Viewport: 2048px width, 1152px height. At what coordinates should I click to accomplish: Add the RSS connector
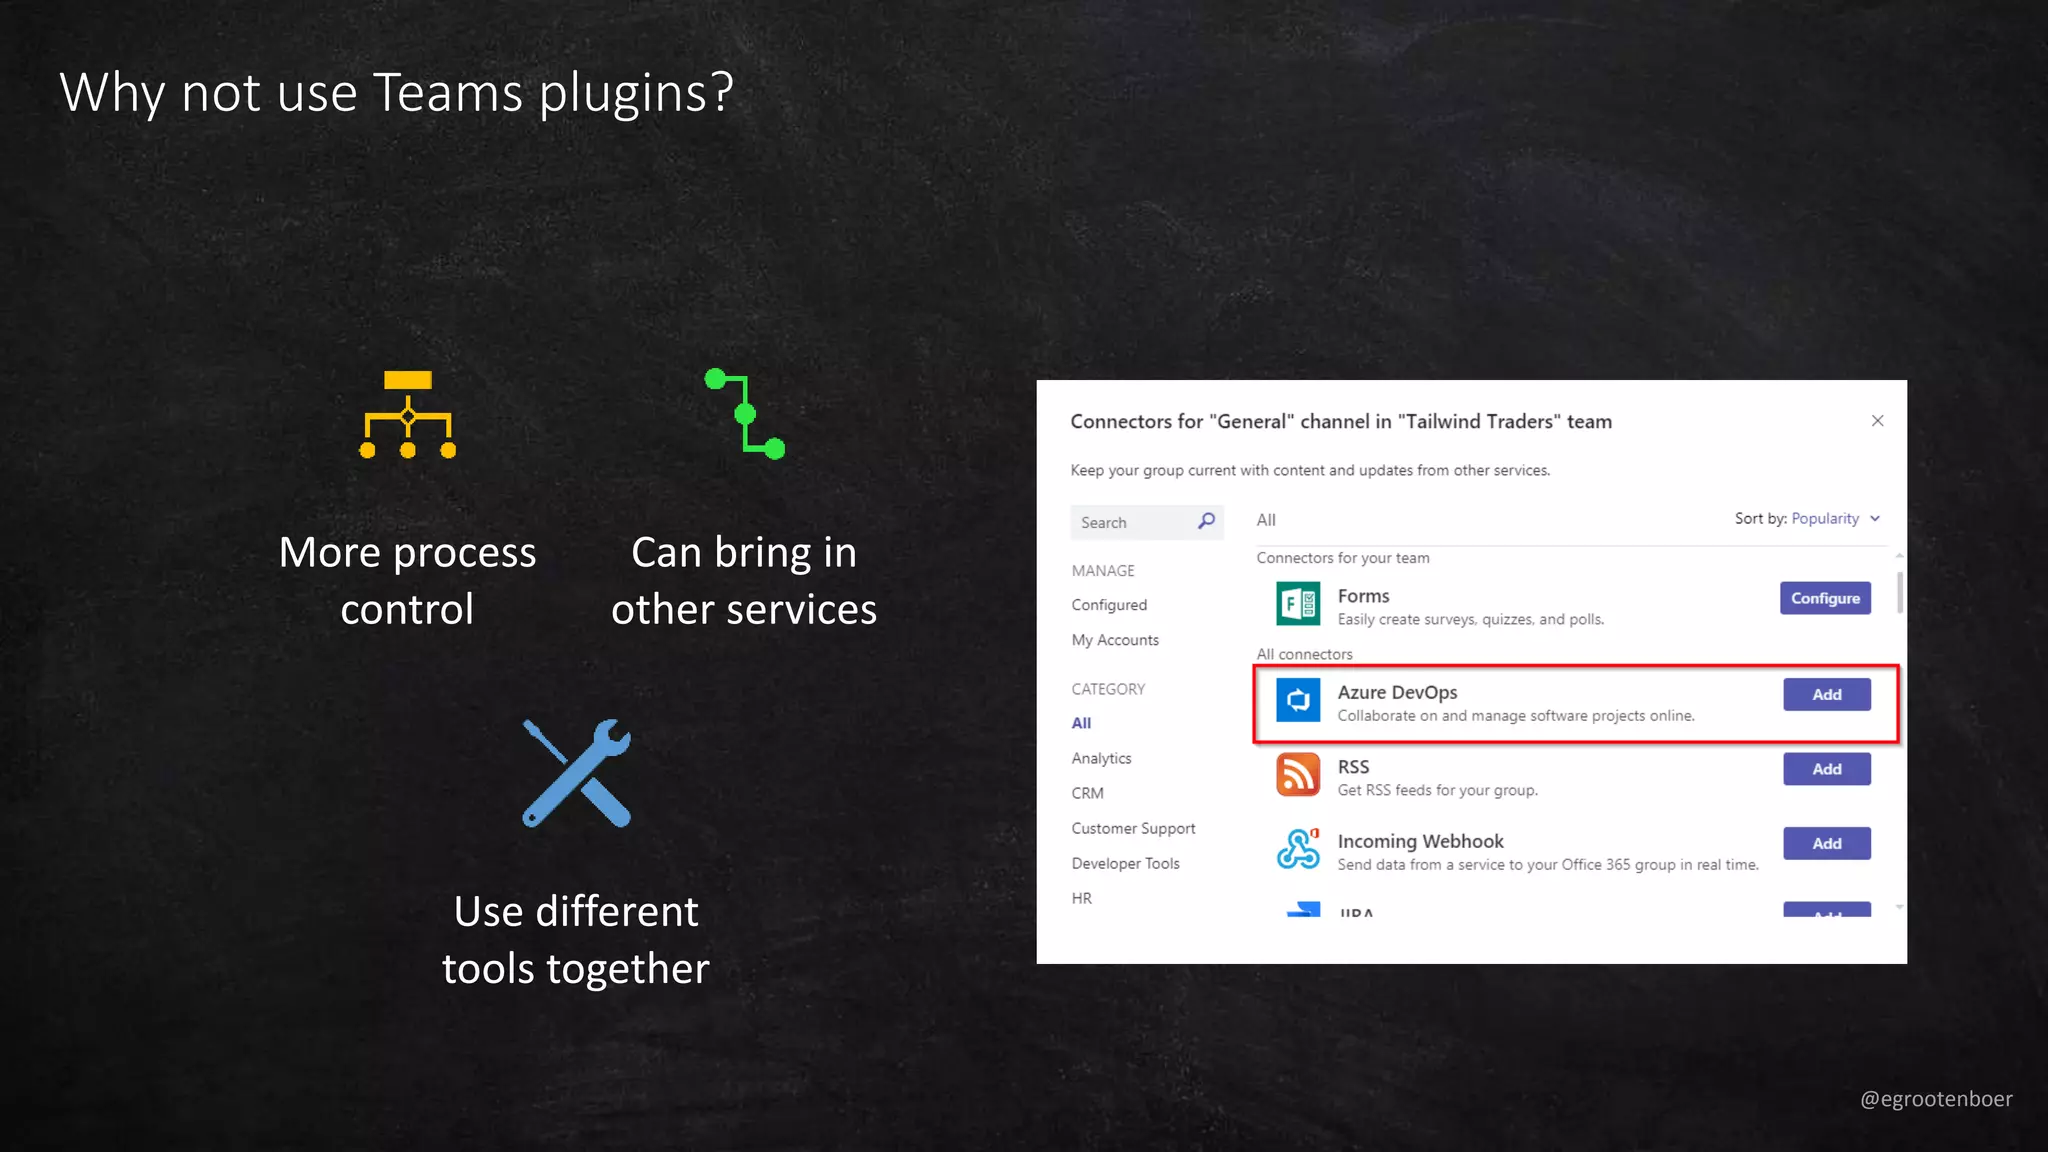click(x=1827, y=769)
